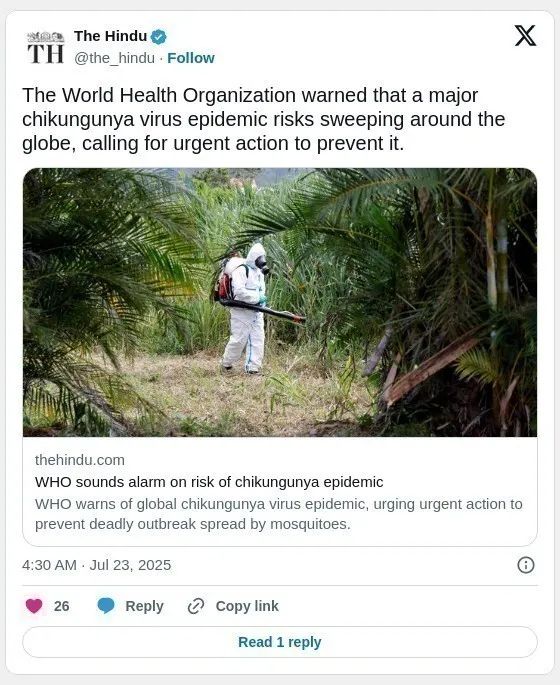Click The Hindu display name

point(111,36)
